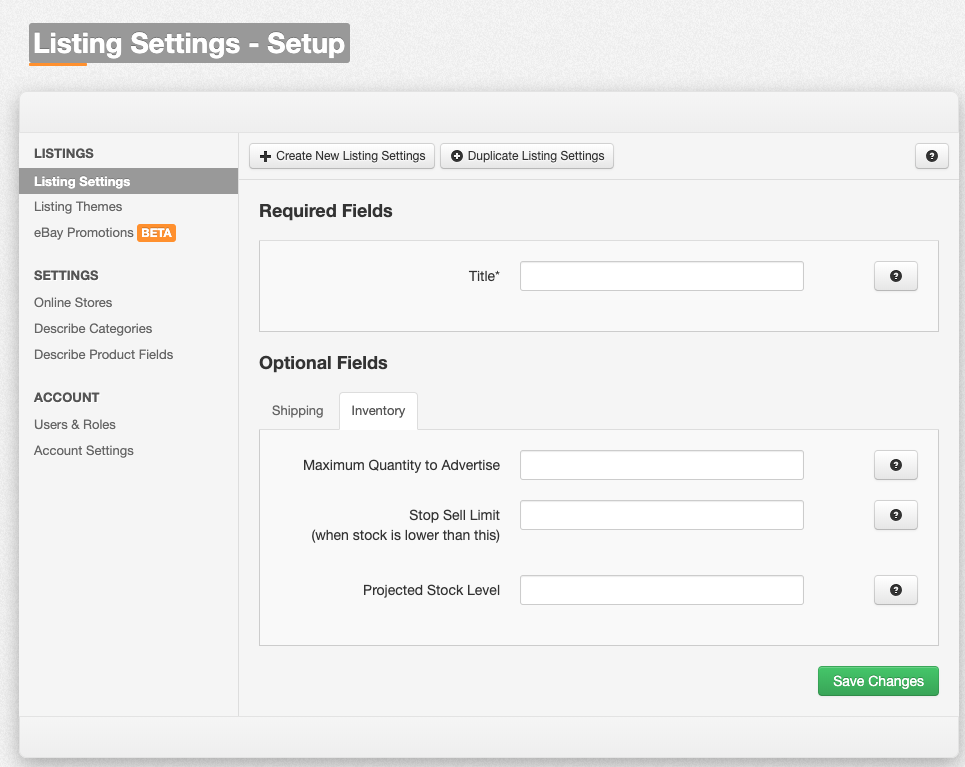
Task: Open Account Settings from sidebar
Action: 84,451
